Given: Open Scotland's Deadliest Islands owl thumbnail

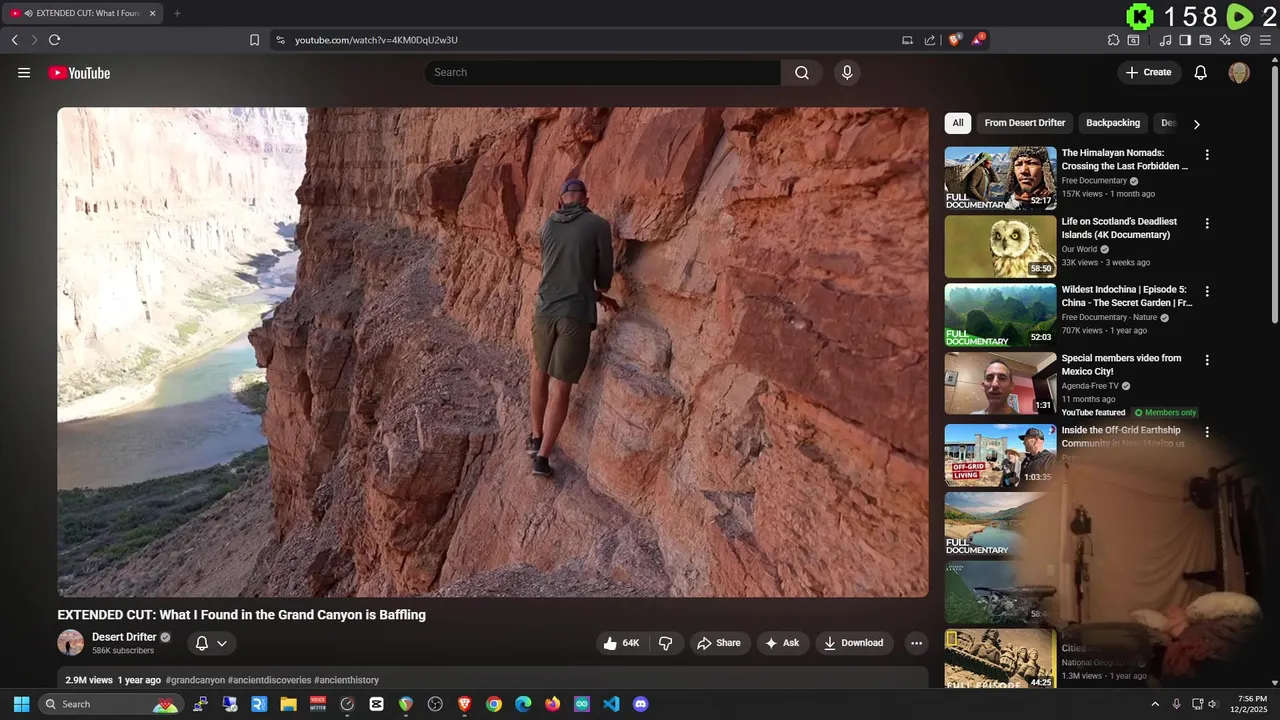Looking at the screenshot, I should pyautogui.click(x=1000, y=246).
